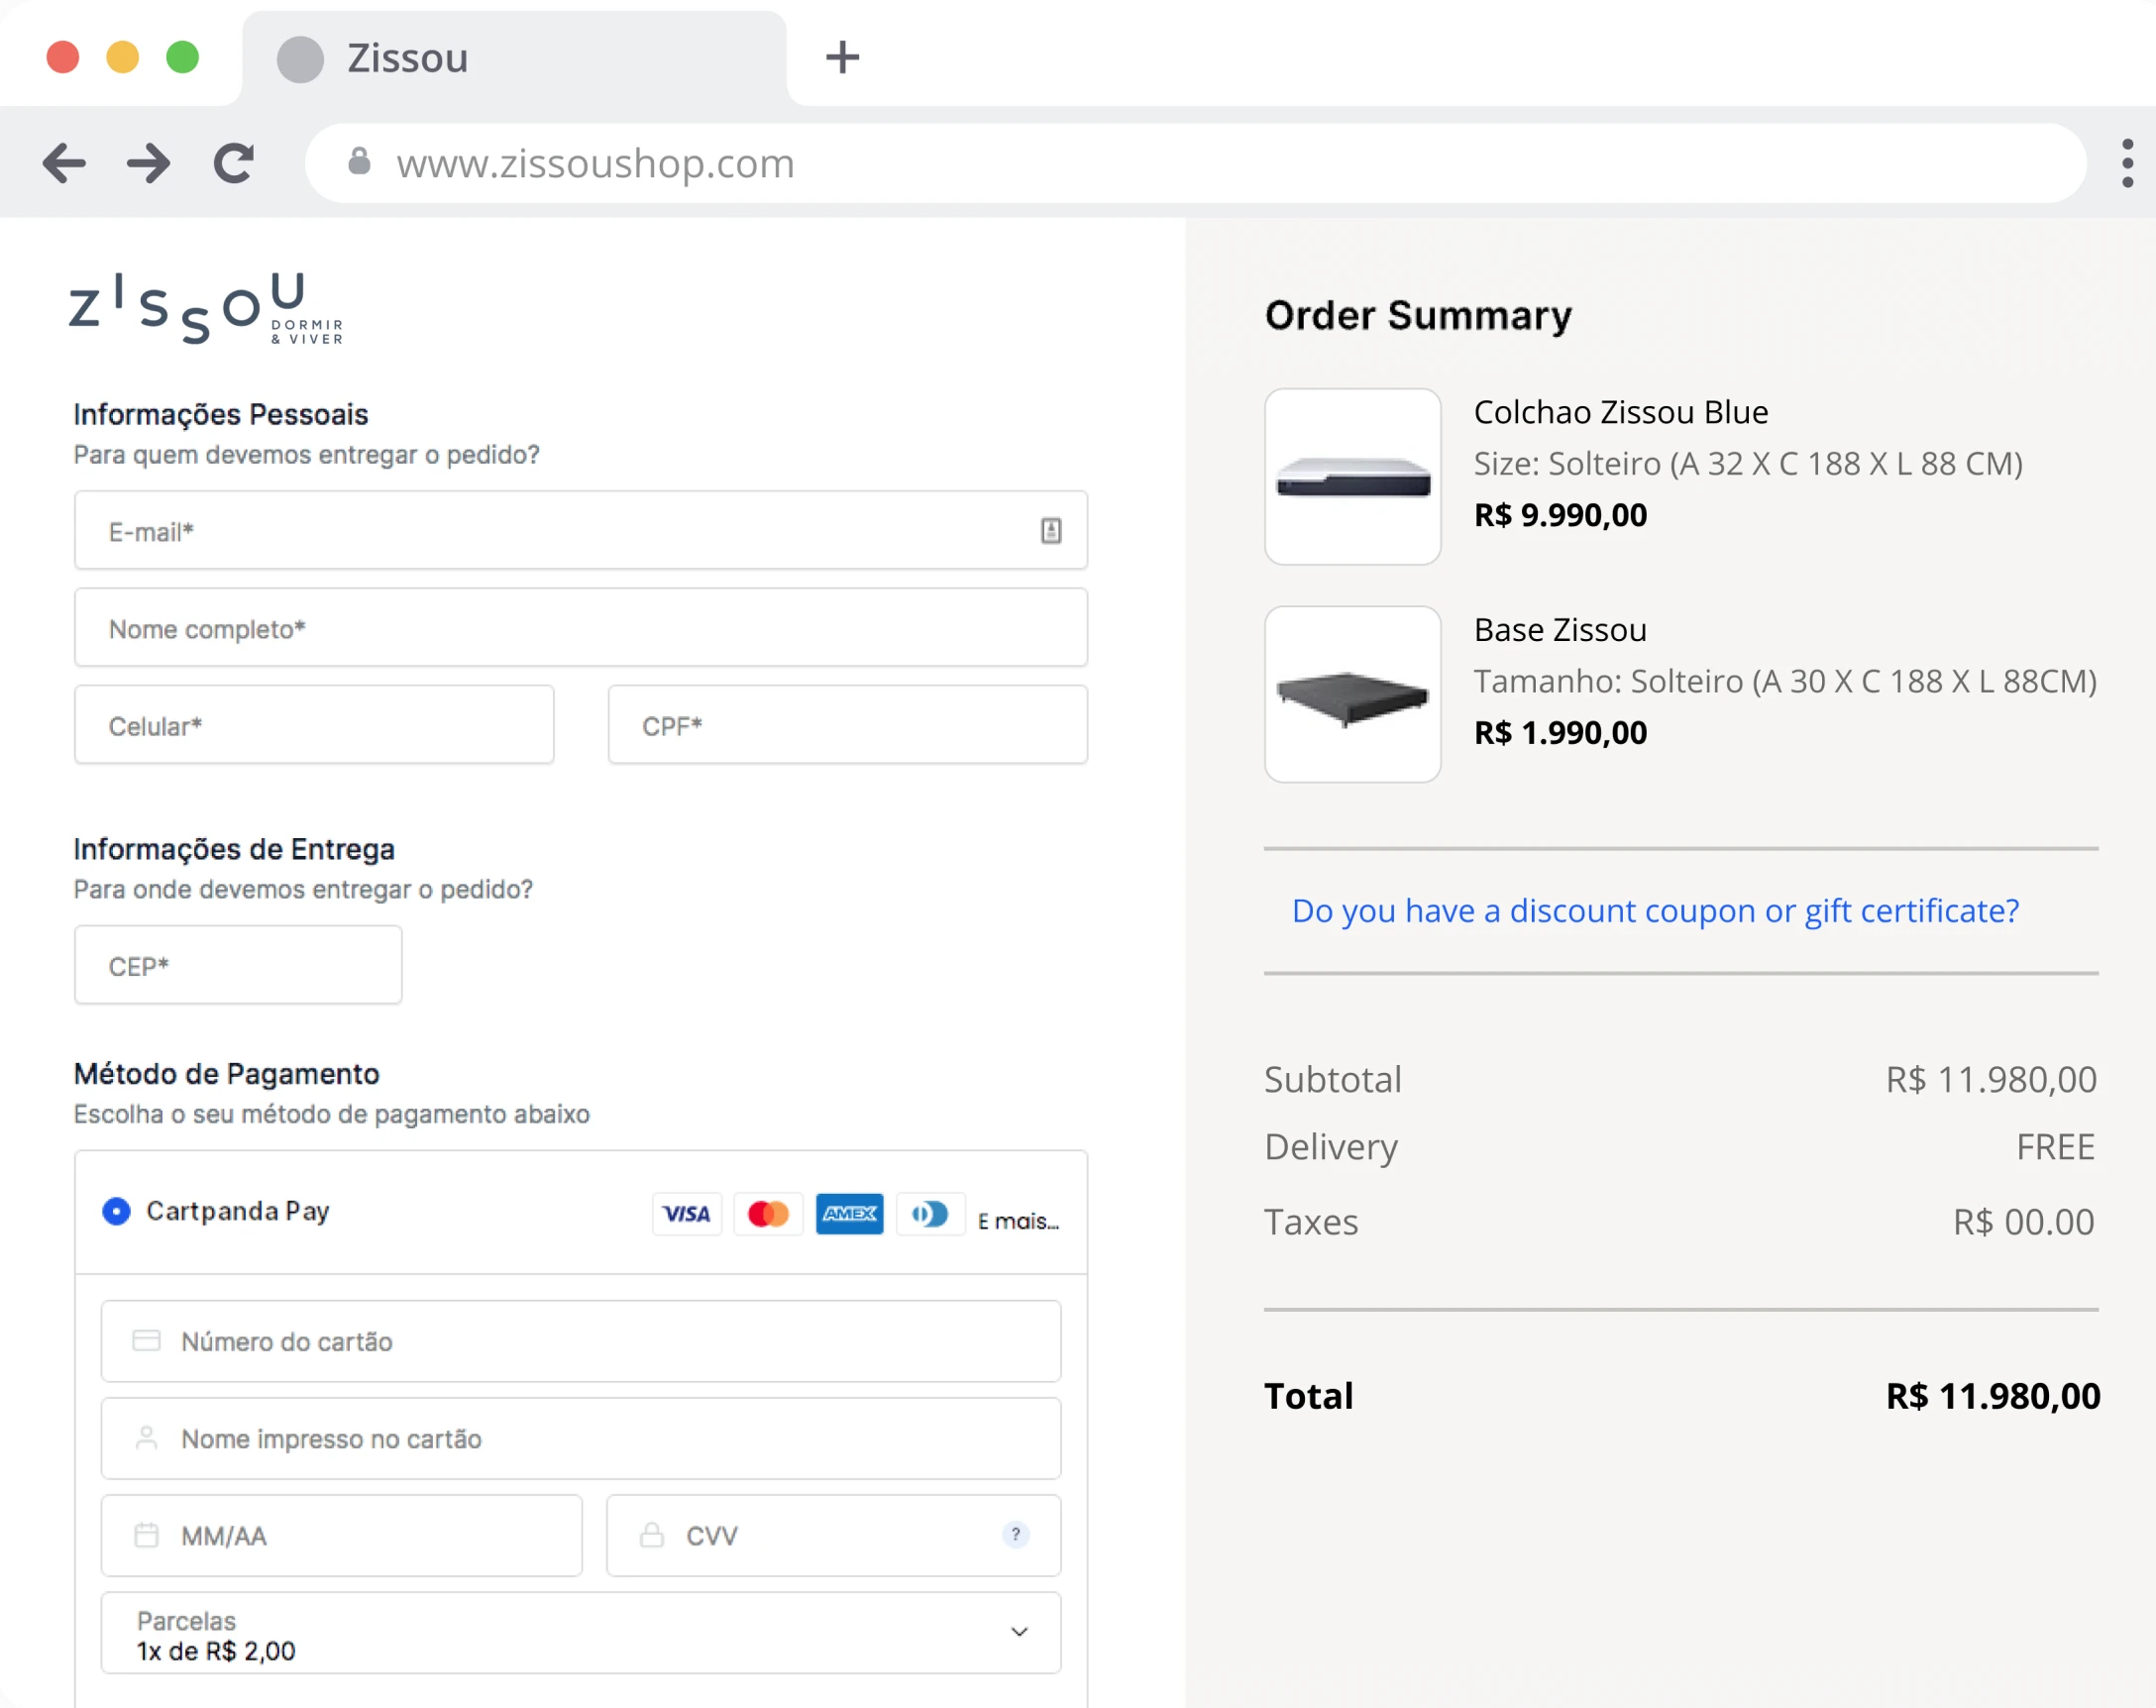Image resolution: width=2156 pixels, height=1708 pixels.
Task: Click the CVV help question mark
Action: click(x=1015, y=1535)
